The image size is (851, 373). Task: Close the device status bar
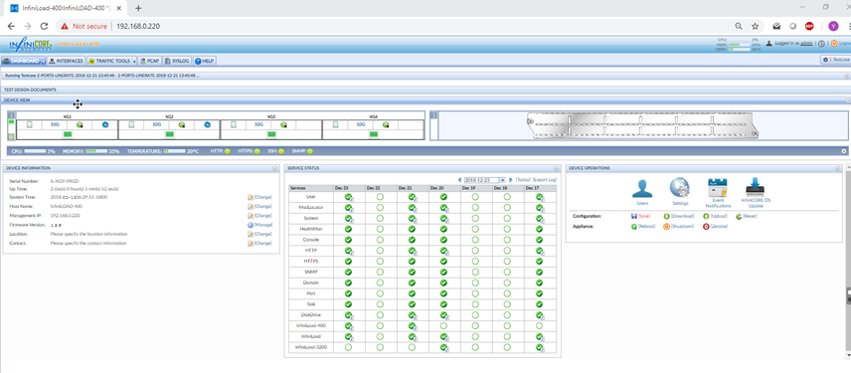844,151
